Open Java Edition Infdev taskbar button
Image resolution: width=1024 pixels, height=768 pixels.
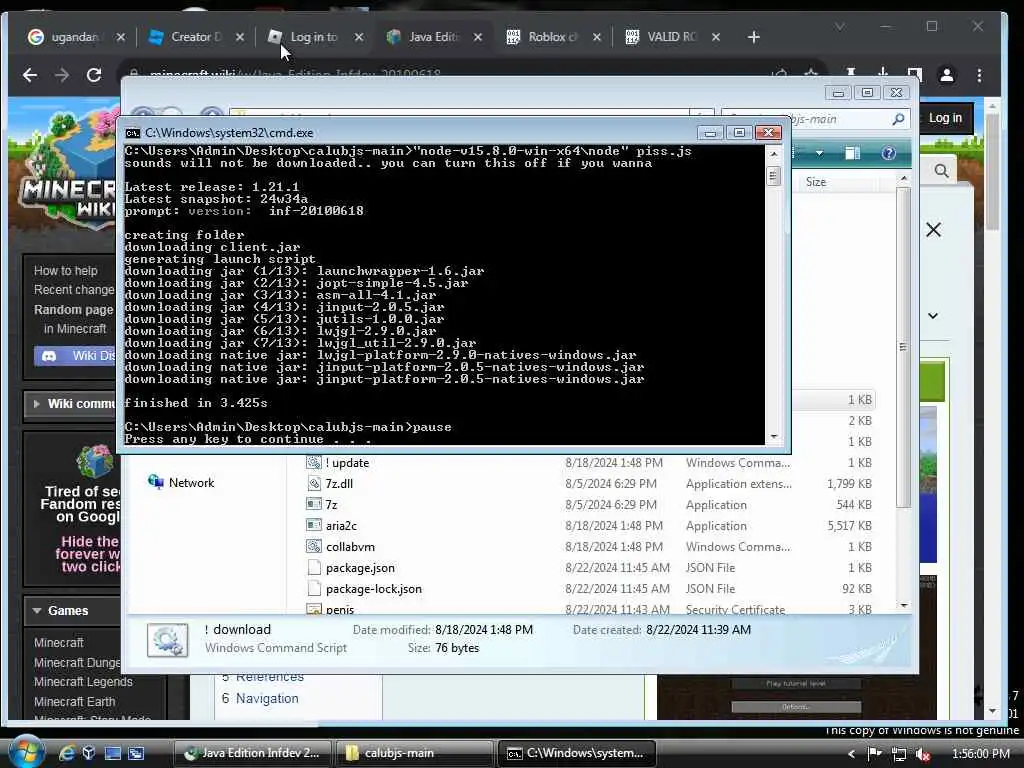coord(253,753)
